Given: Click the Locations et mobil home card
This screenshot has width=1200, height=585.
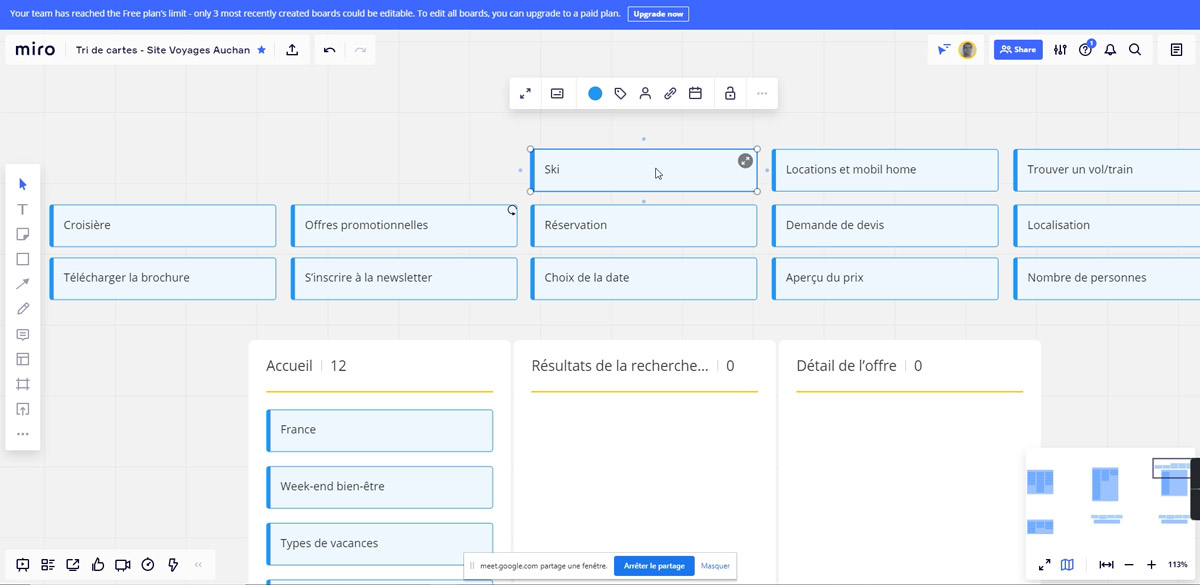Looking at the screenshot, I should tap(885, 170).
